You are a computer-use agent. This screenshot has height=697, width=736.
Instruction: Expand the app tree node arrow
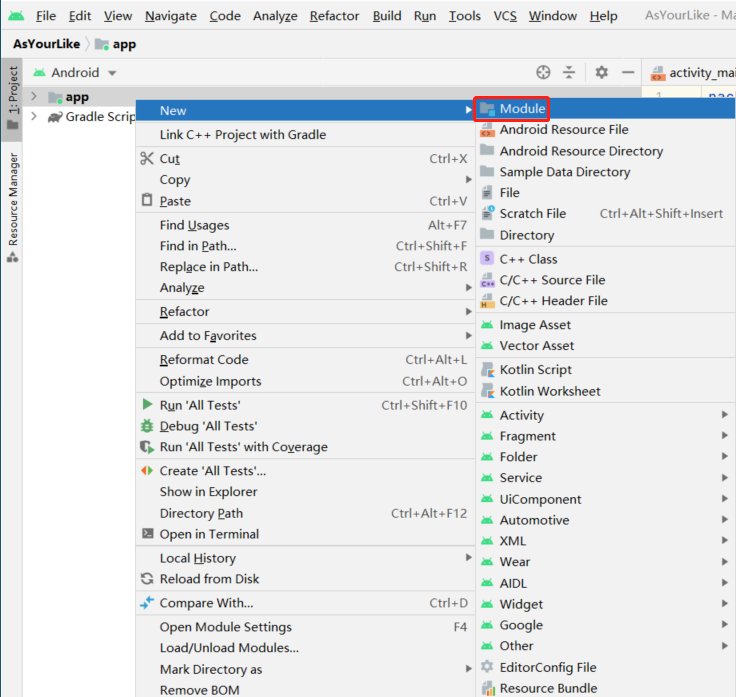click(x=34, y=97)
